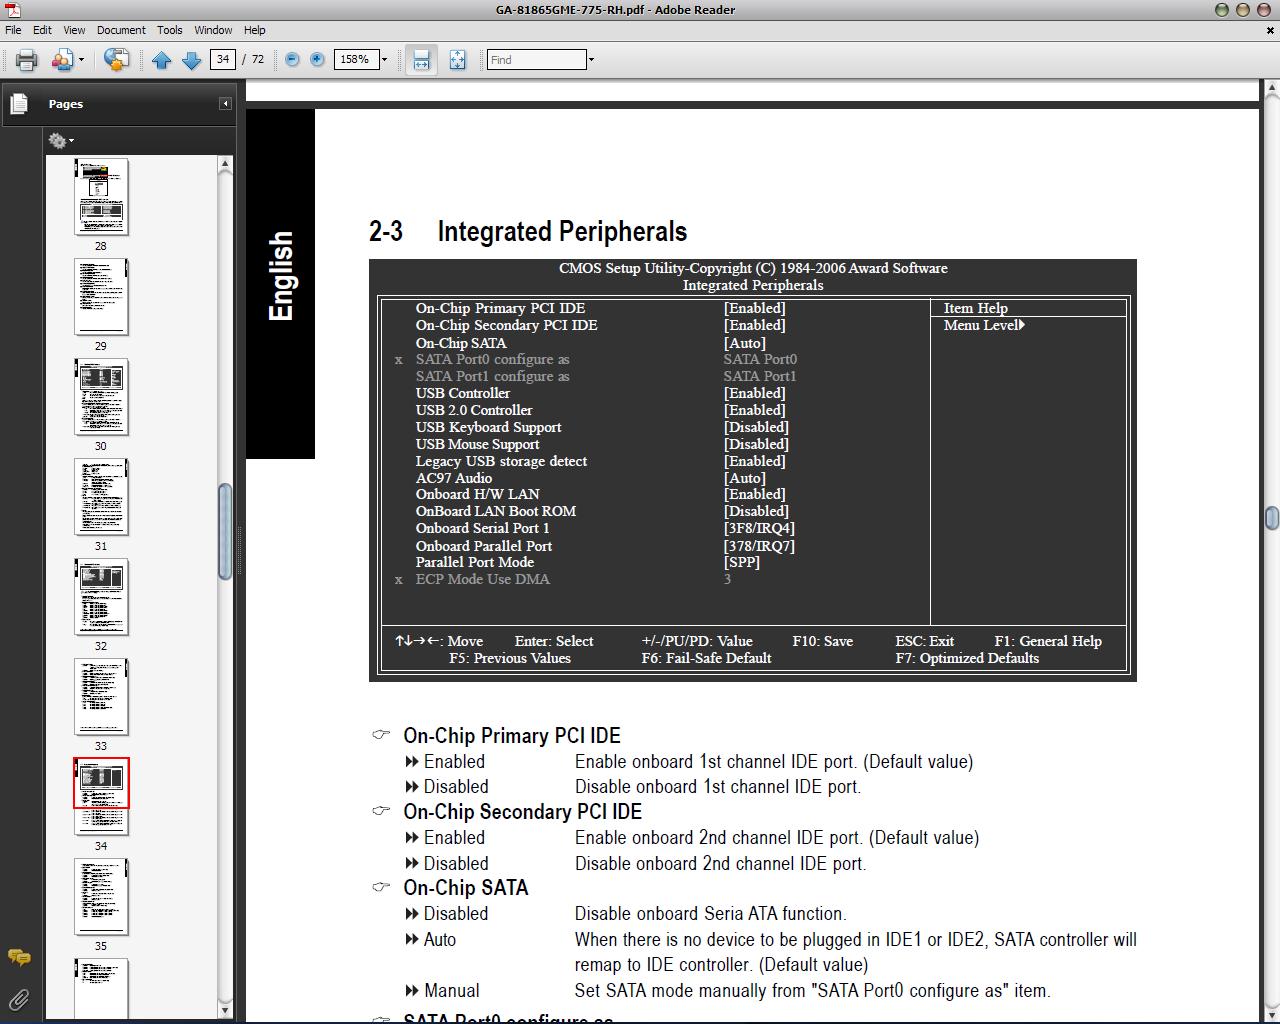
Task: Go to previous page with up arrow
Action: 162,60
